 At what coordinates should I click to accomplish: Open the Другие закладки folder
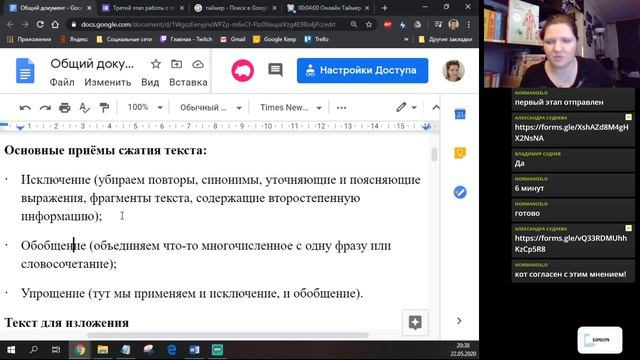pyautogui.click(x=445, y=40)
